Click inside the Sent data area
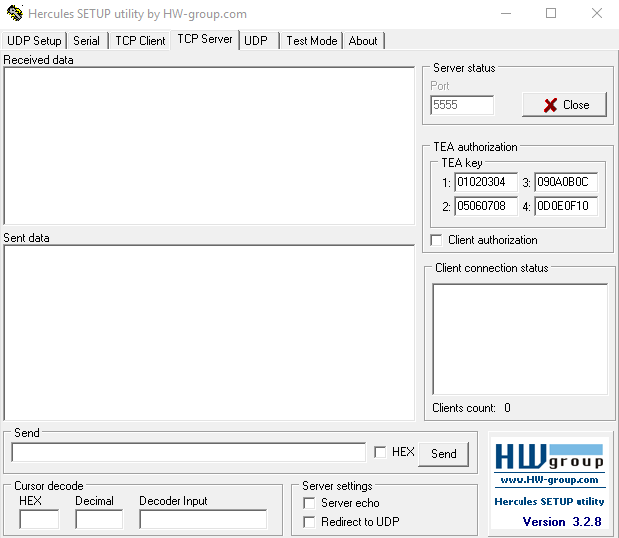This screenshot has height=538, width=619. pos(209,333)
